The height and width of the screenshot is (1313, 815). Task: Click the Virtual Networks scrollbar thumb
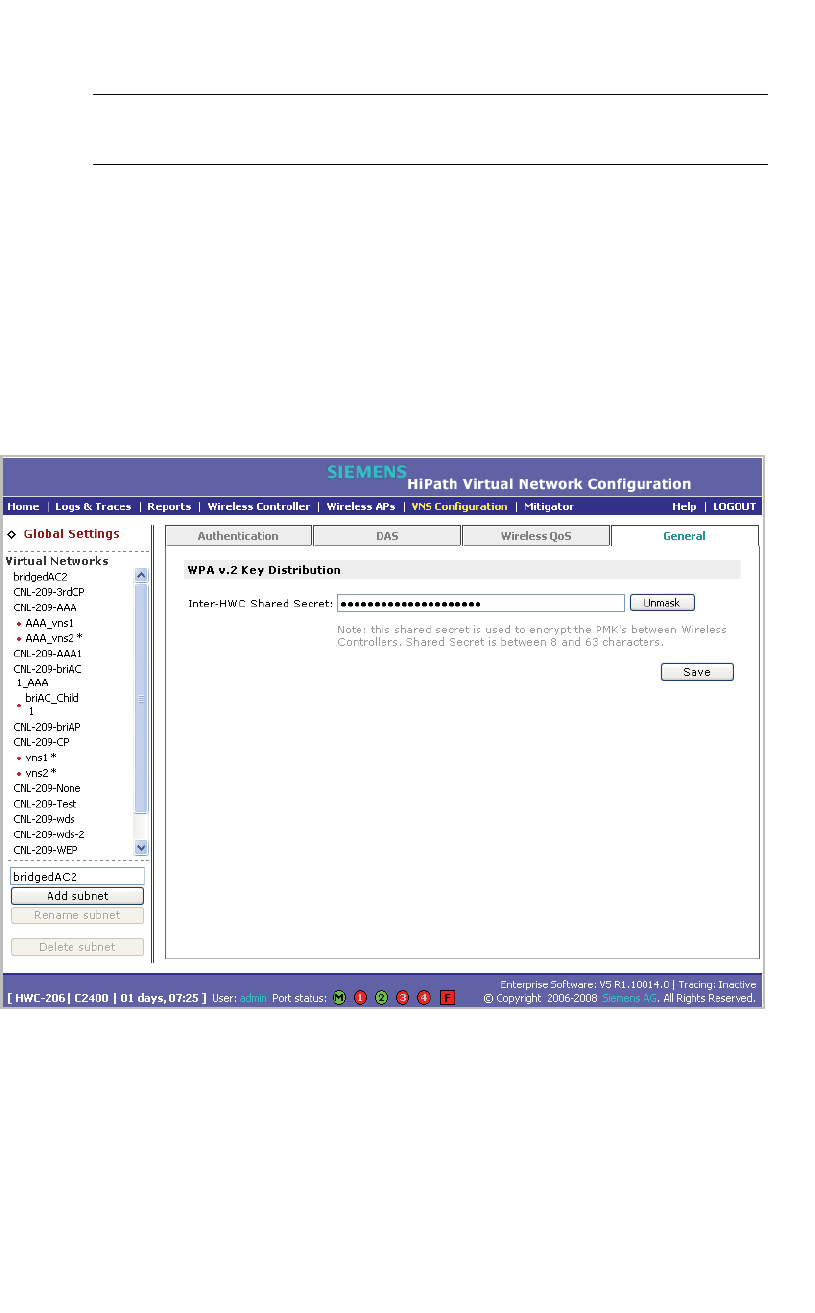[141, 699]
